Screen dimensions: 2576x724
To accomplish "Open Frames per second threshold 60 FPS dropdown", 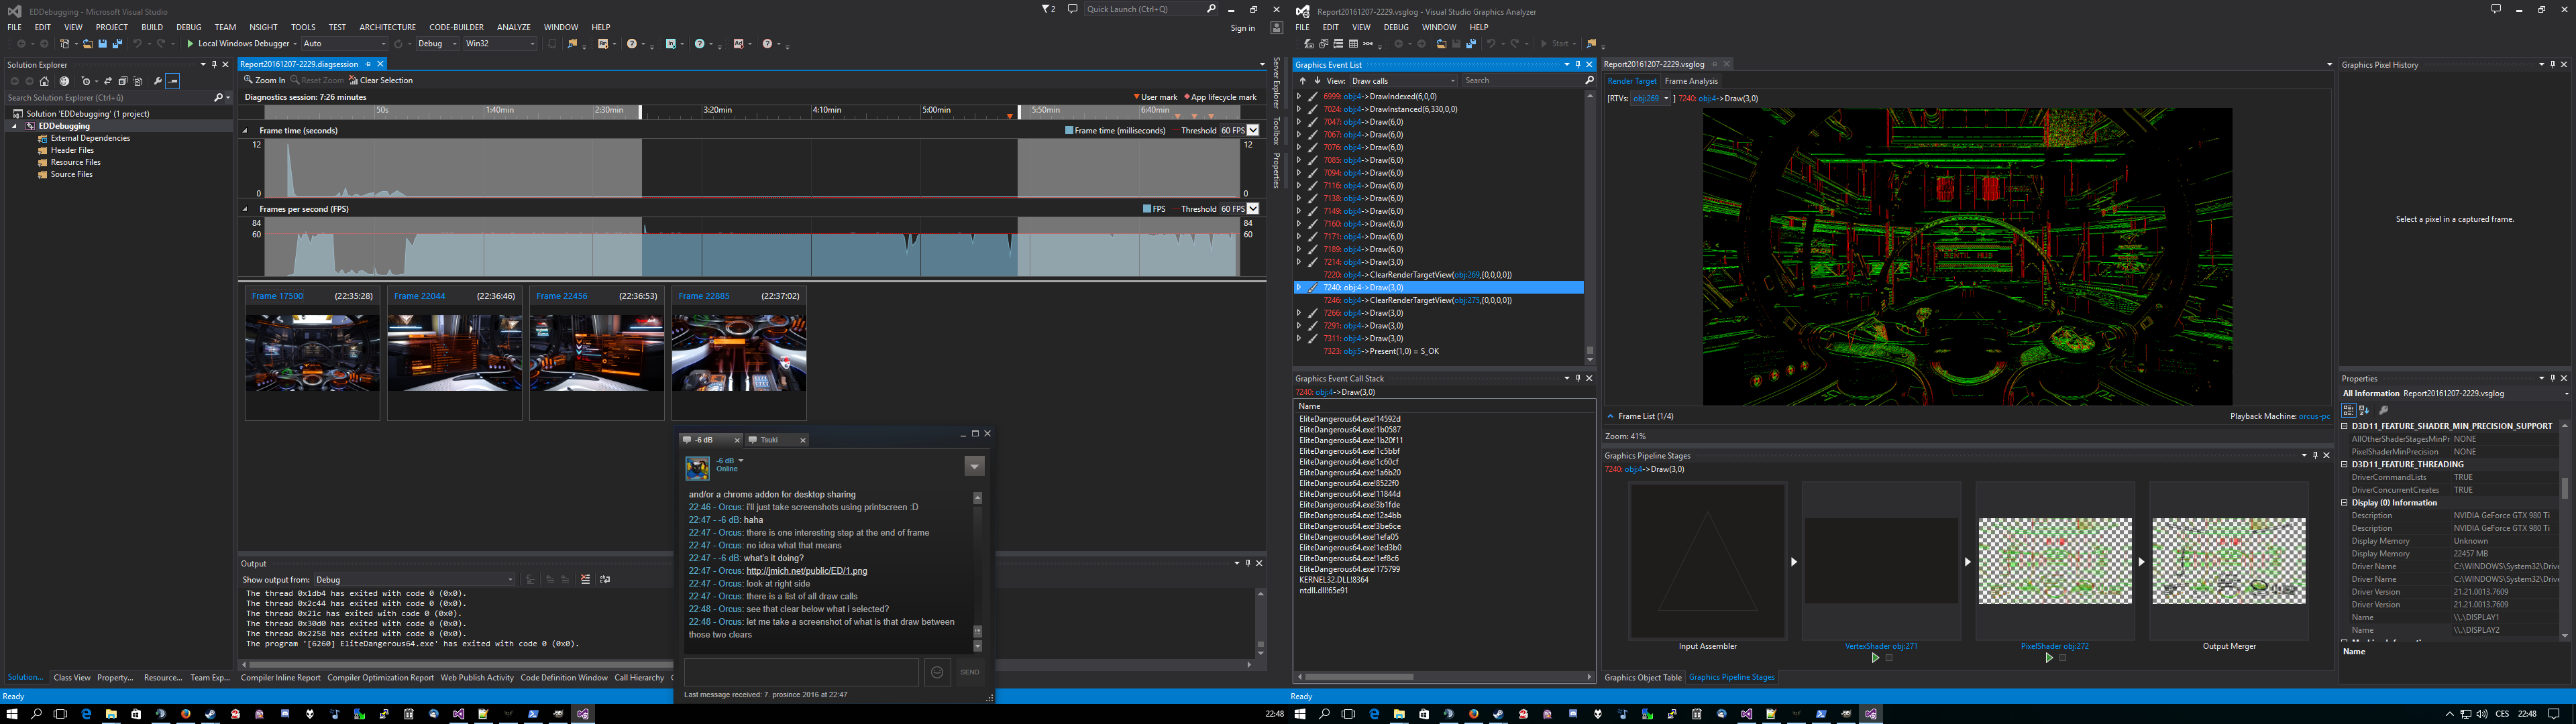I will pos(1252,209).
